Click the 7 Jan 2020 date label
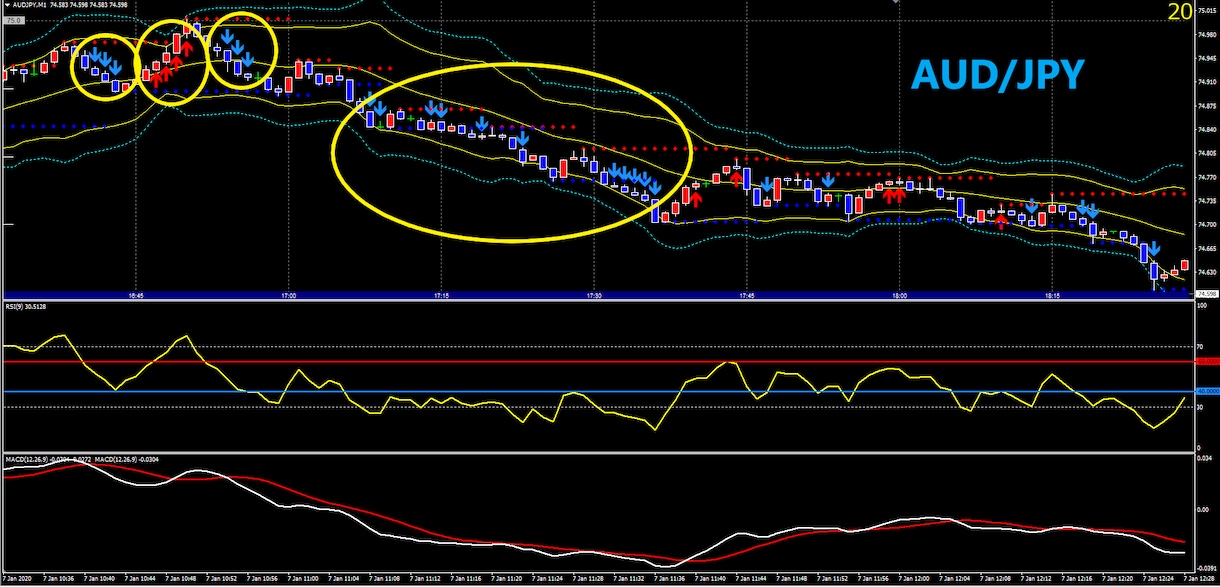 [18, 579]
